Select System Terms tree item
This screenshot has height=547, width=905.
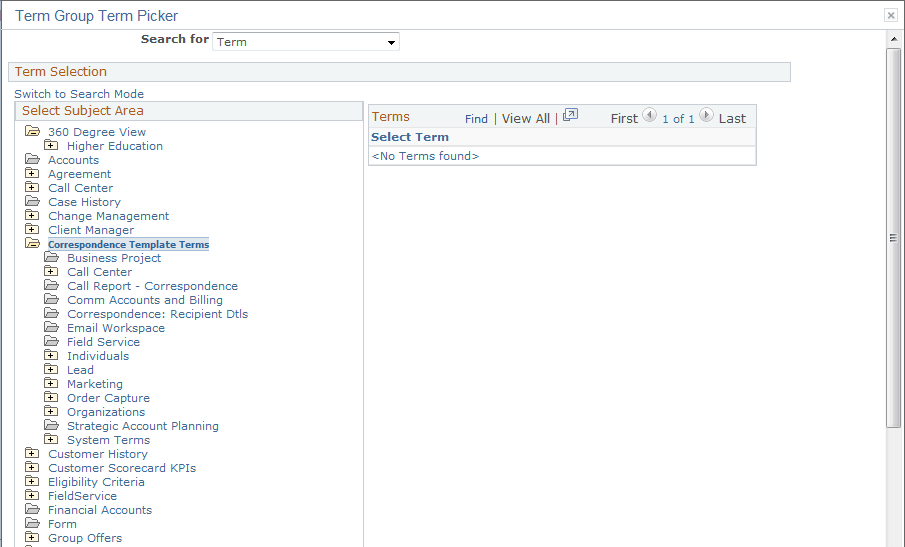[109, 440]
